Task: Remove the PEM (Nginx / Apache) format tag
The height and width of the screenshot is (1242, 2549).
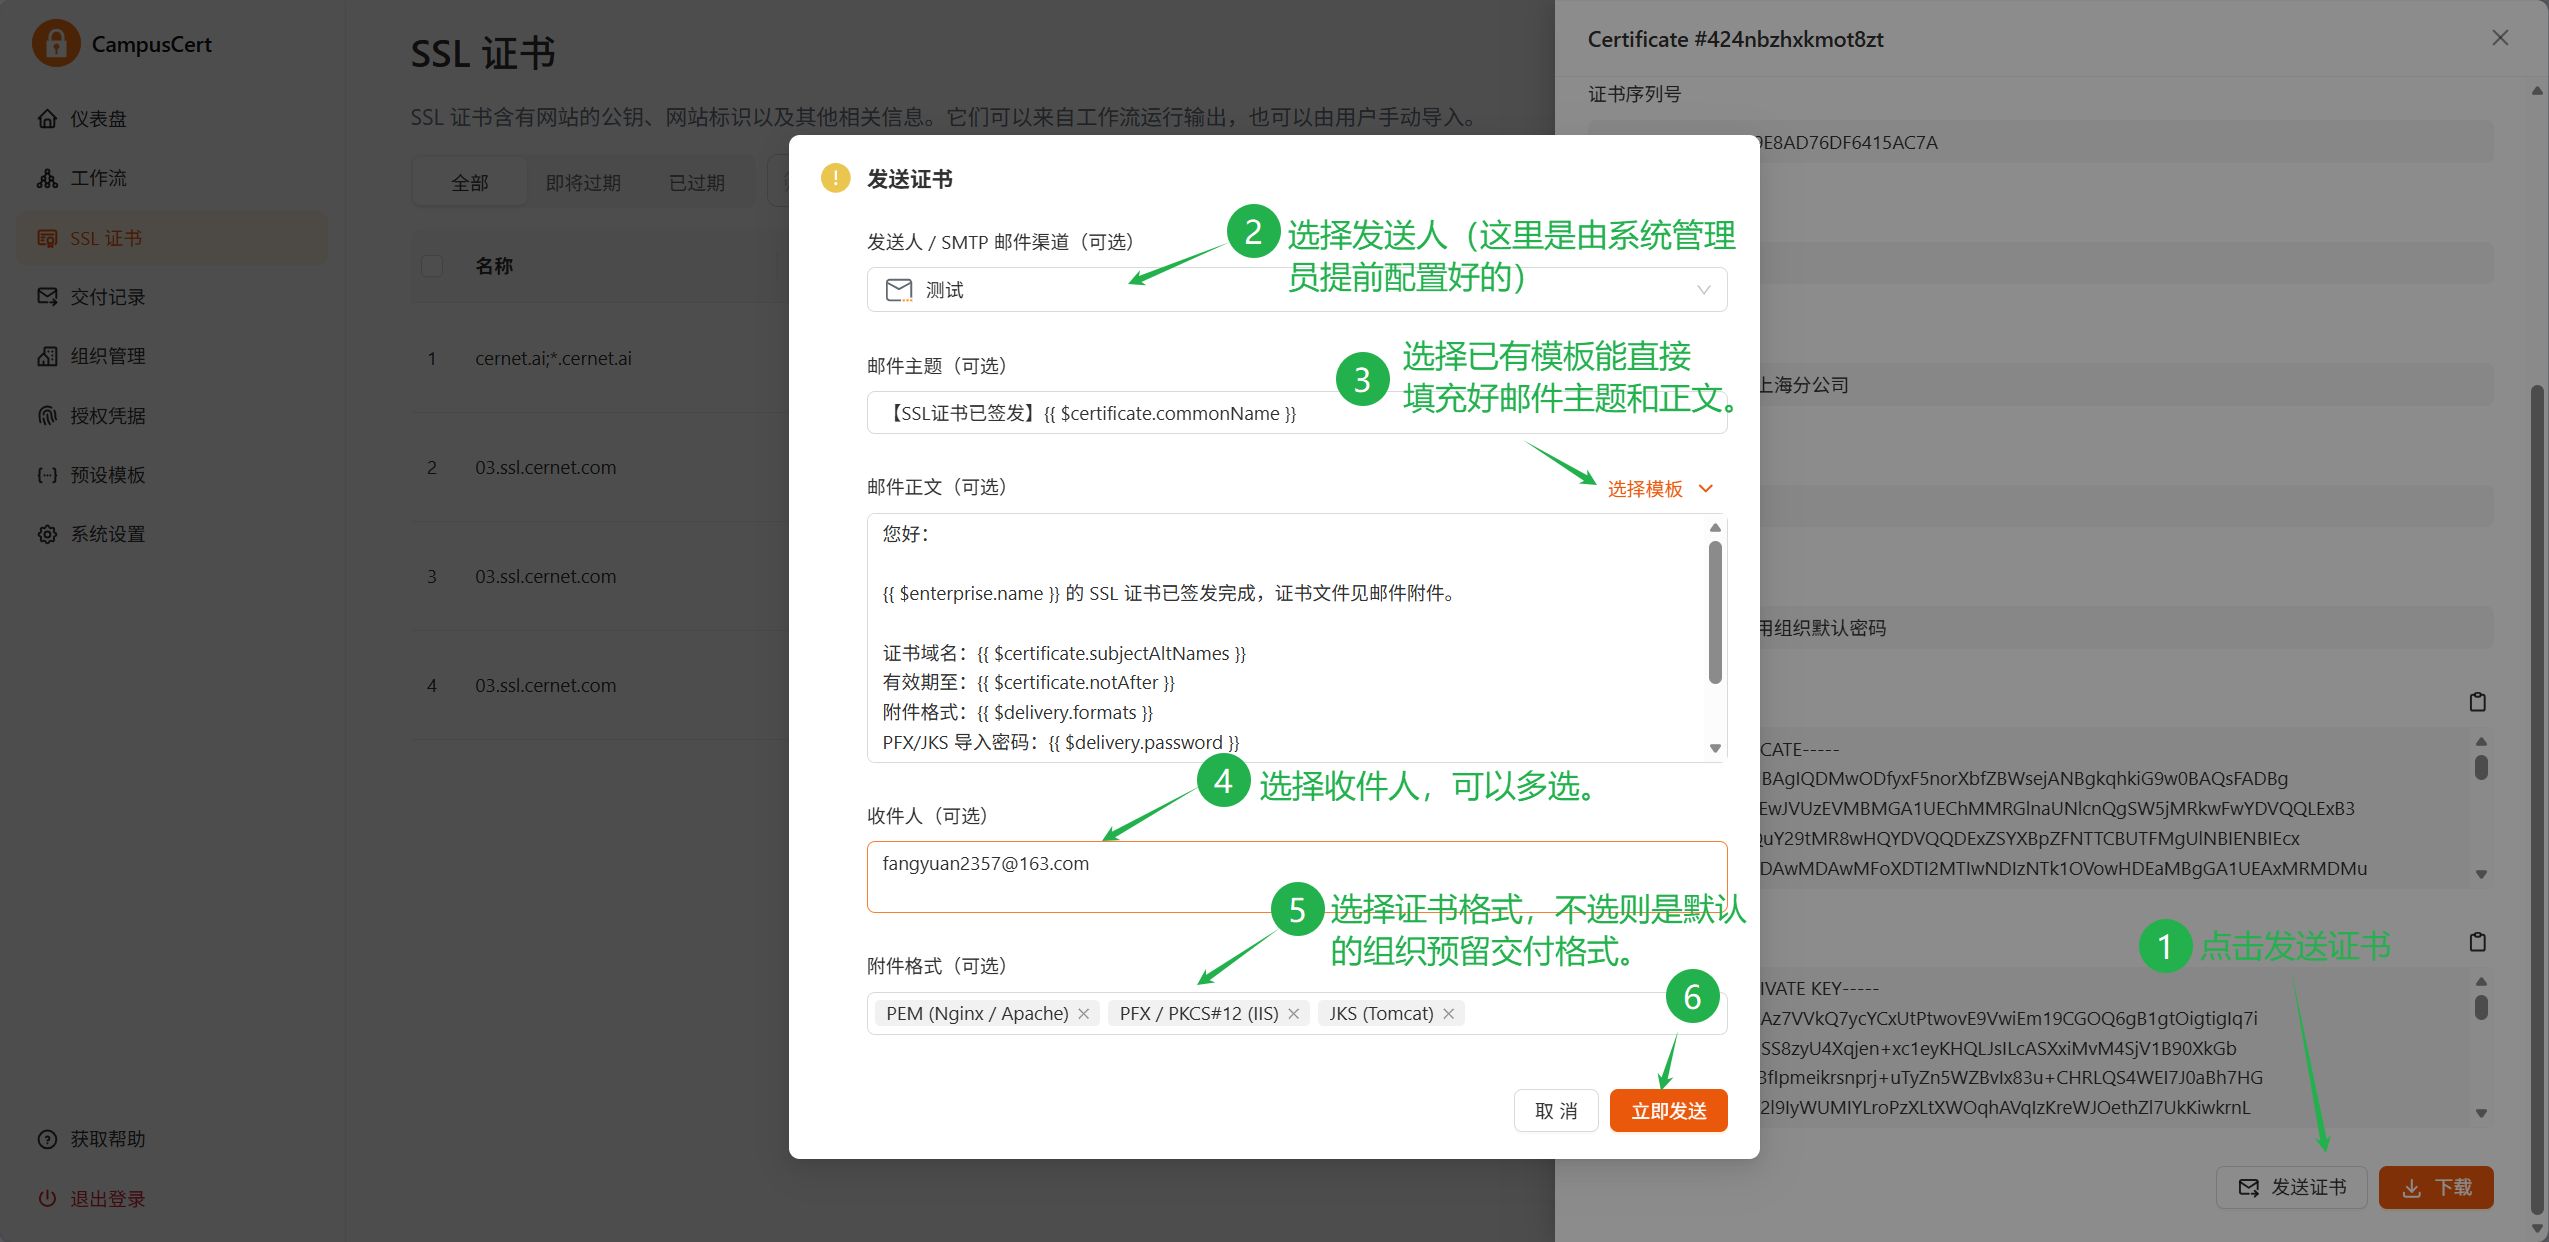Action: (x=1083, y=1014)
